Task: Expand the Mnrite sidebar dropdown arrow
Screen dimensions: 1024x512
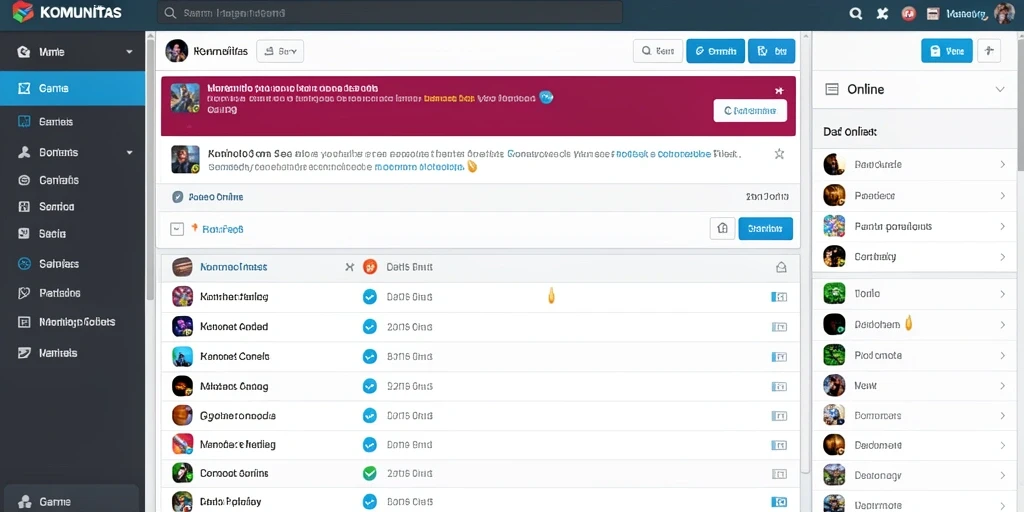Action: tap(129, 52)
